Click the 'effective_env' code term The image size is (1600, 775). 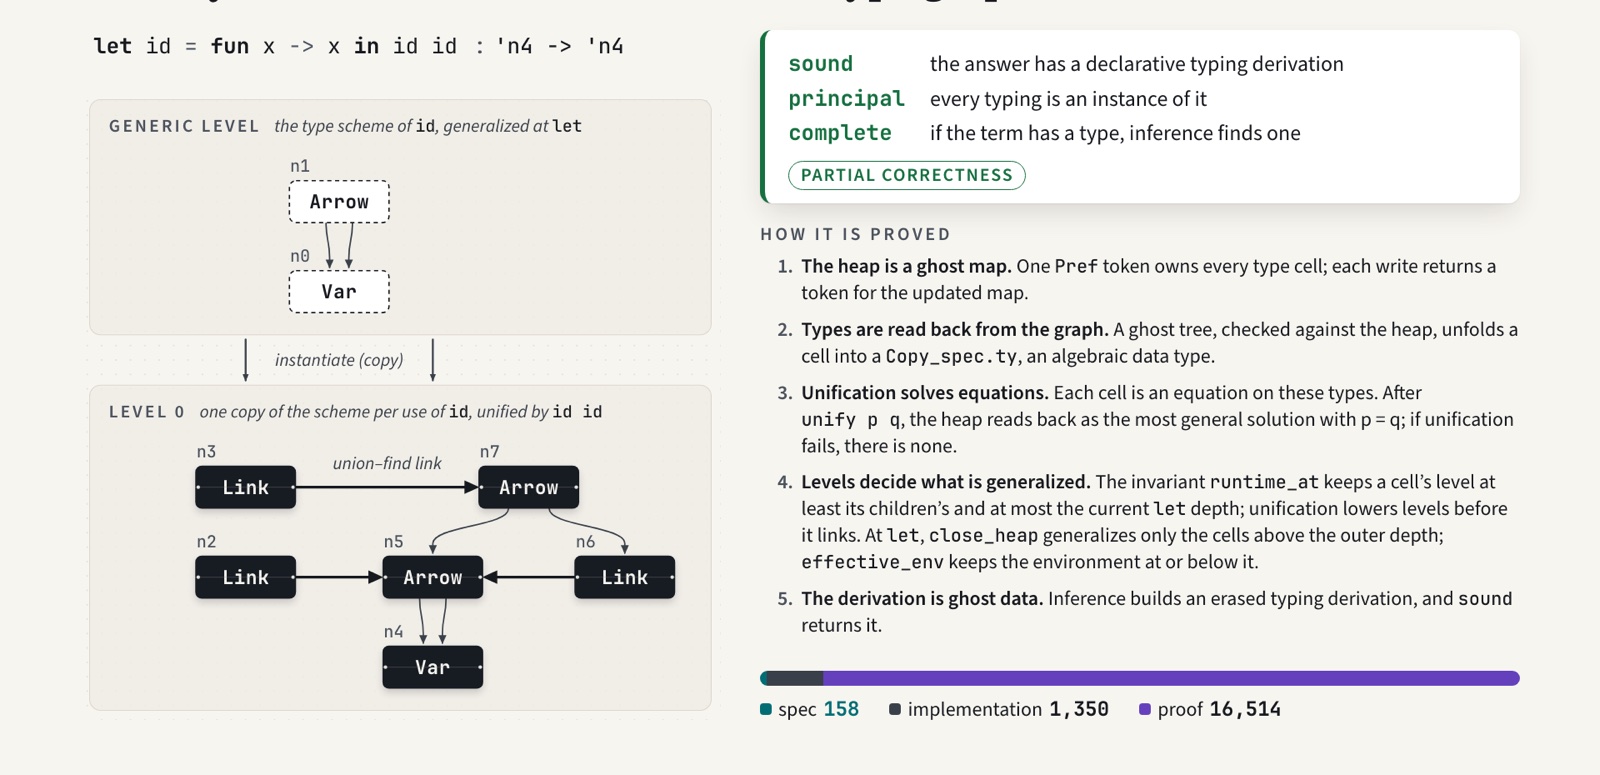[872, 562]
